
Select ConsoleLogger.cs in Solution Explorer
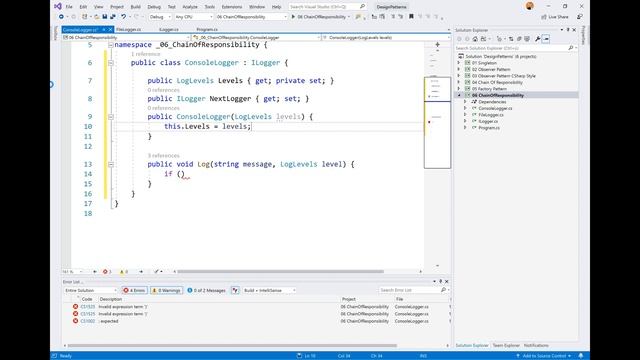point(495,108)
